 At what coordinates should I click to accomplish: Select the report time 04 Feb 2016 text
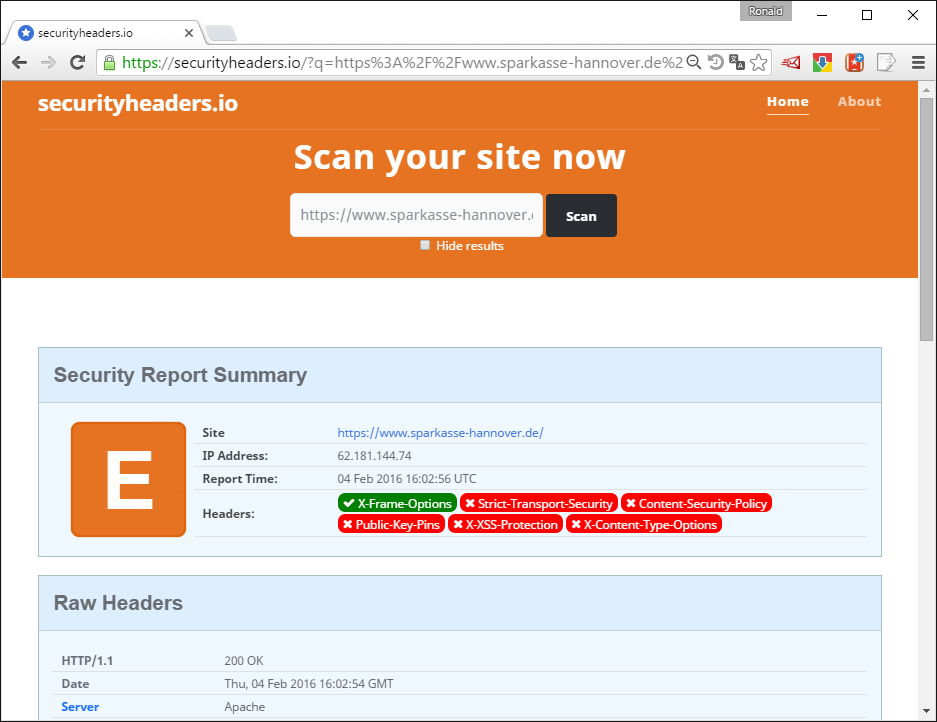pos(407,479)
